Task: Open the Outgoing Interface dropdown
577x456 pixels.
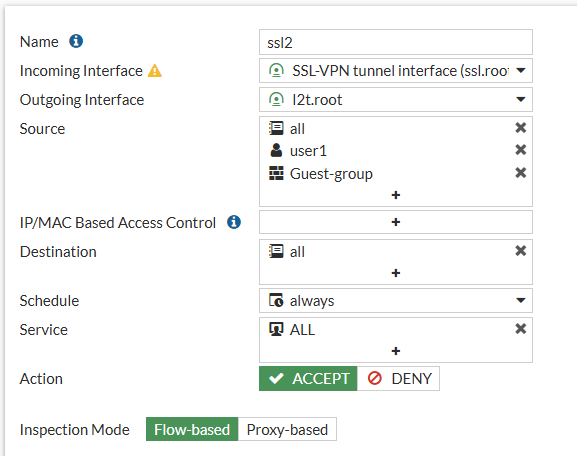Action: click(x=521, y=99)
